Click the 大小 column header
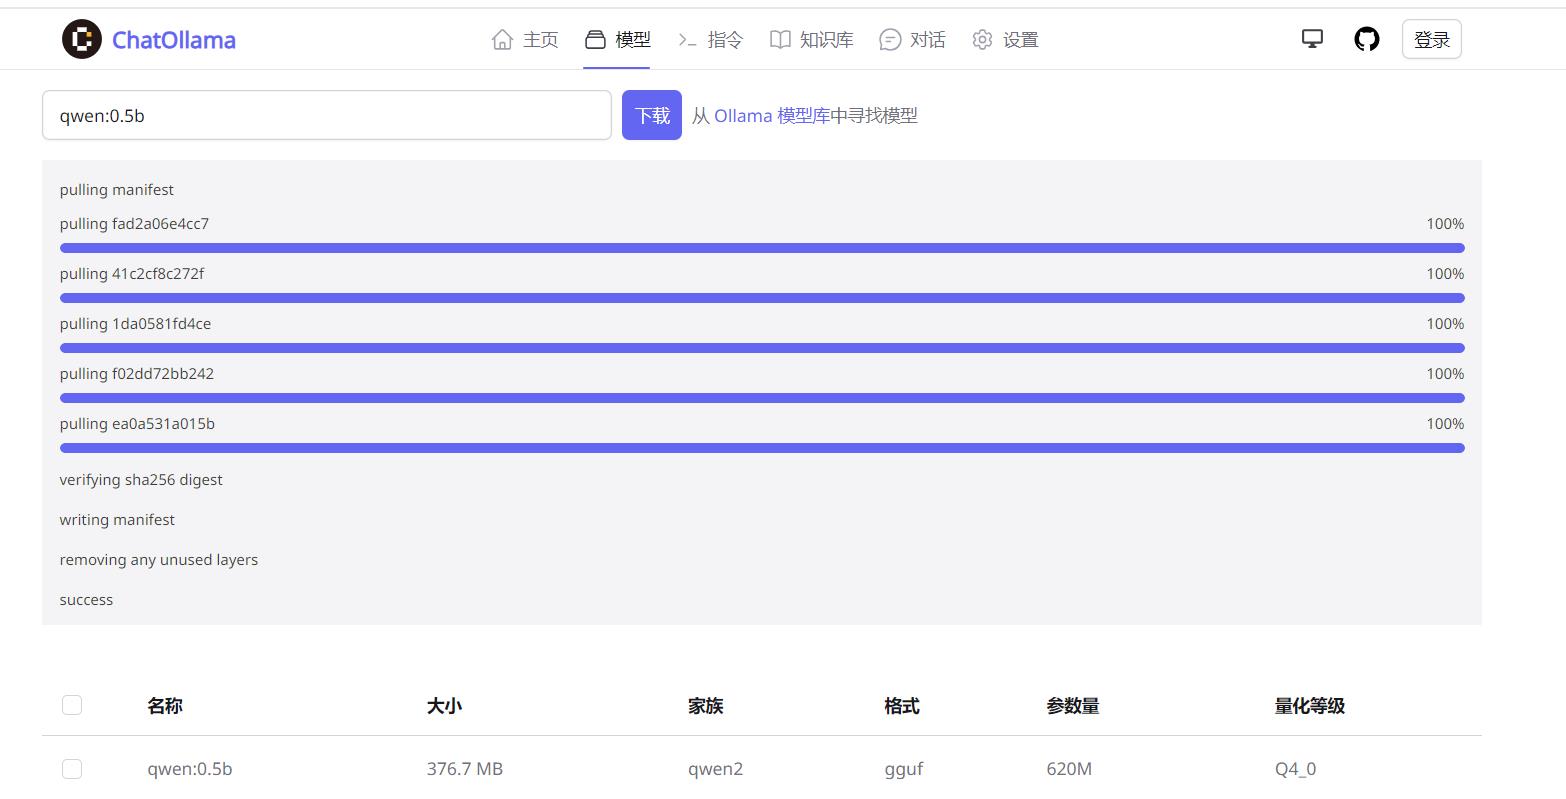 point(444,706)
